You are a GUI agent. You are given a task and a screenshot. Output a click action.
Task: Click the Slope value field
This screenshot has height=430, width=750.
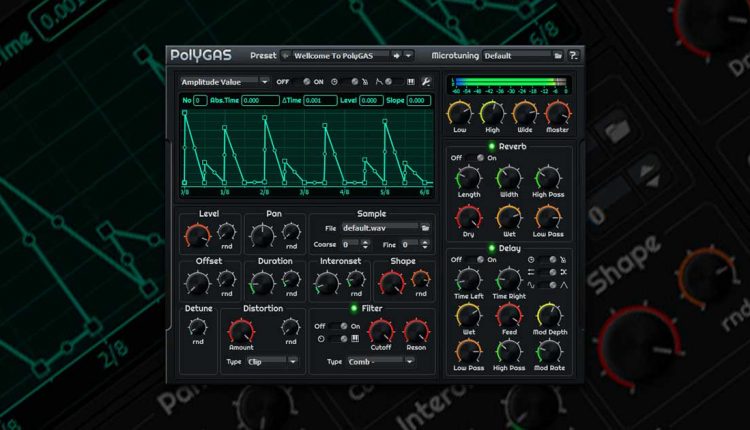(x=419, y=100)
